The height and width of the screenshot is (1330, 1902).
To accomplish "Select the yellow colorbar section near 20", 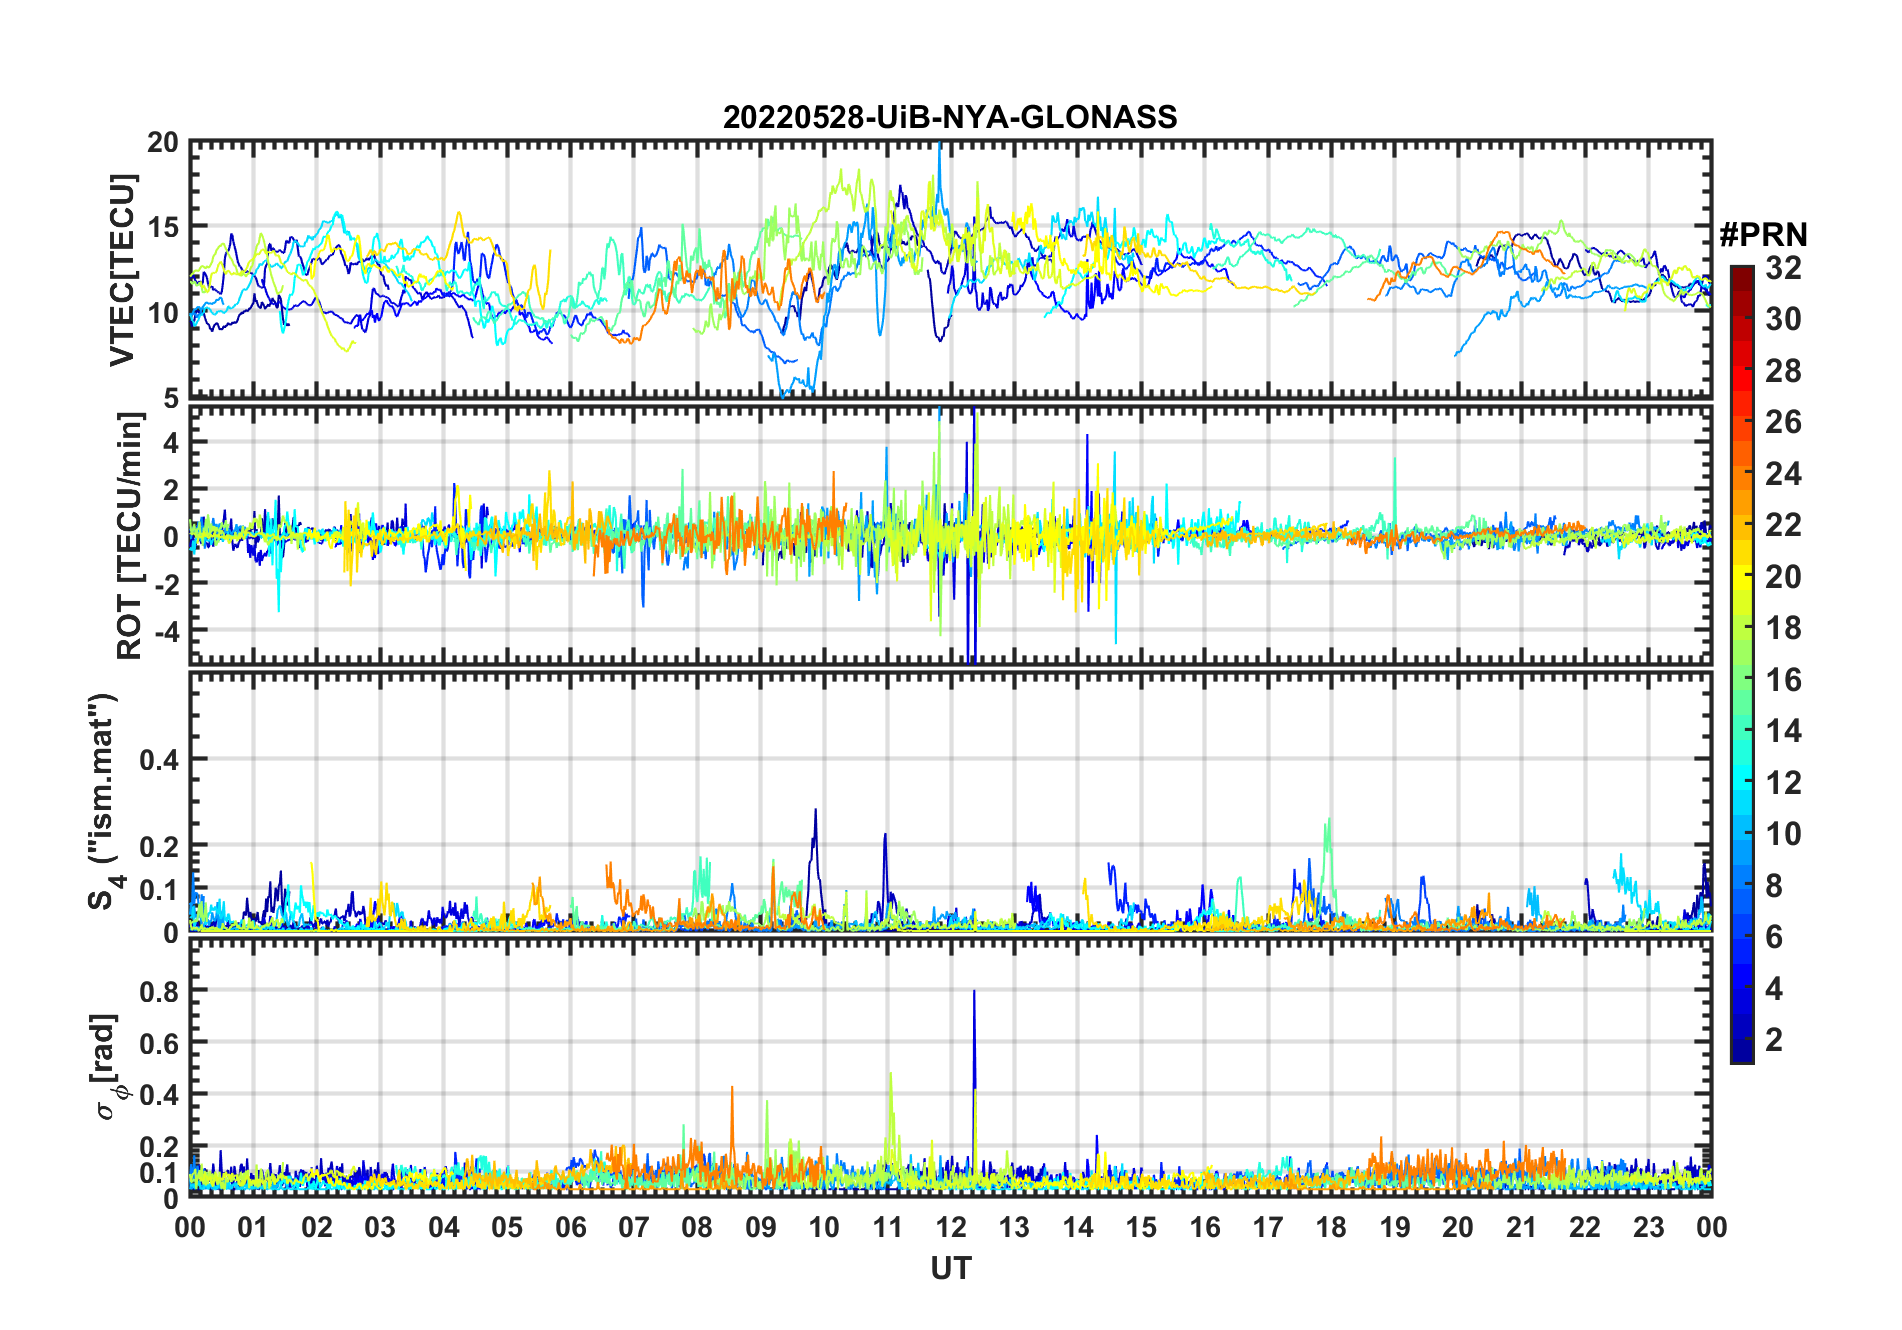I will (x=1742, y=577).
